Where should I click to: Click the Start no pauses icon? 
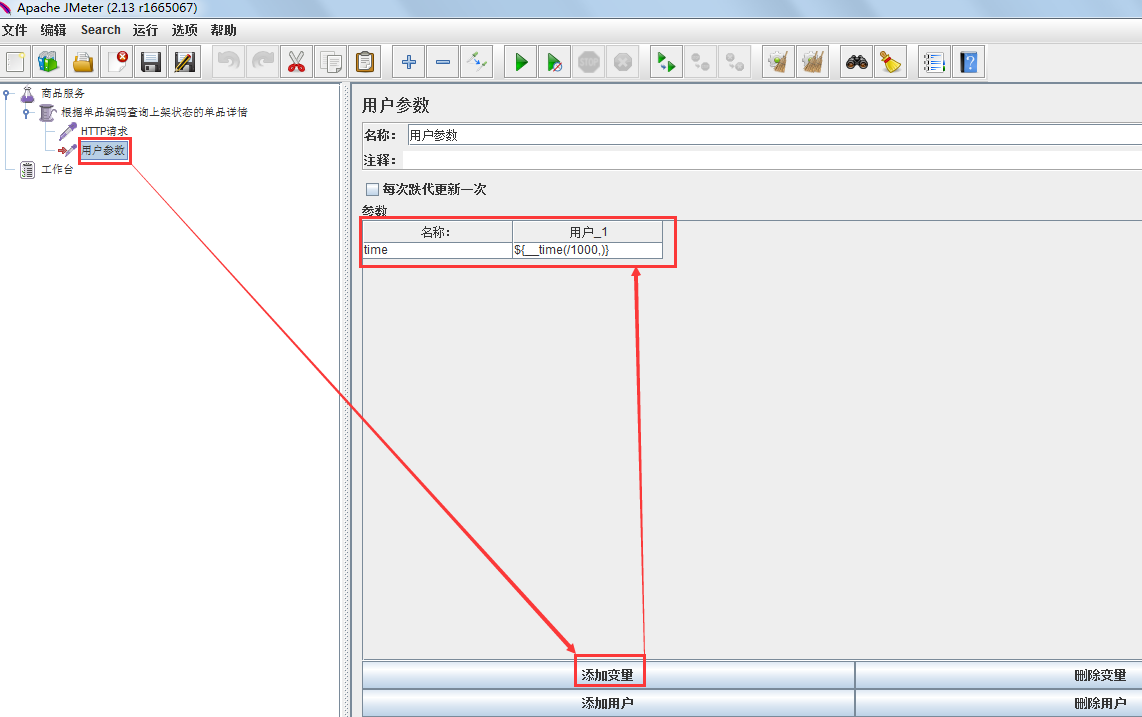554,63
